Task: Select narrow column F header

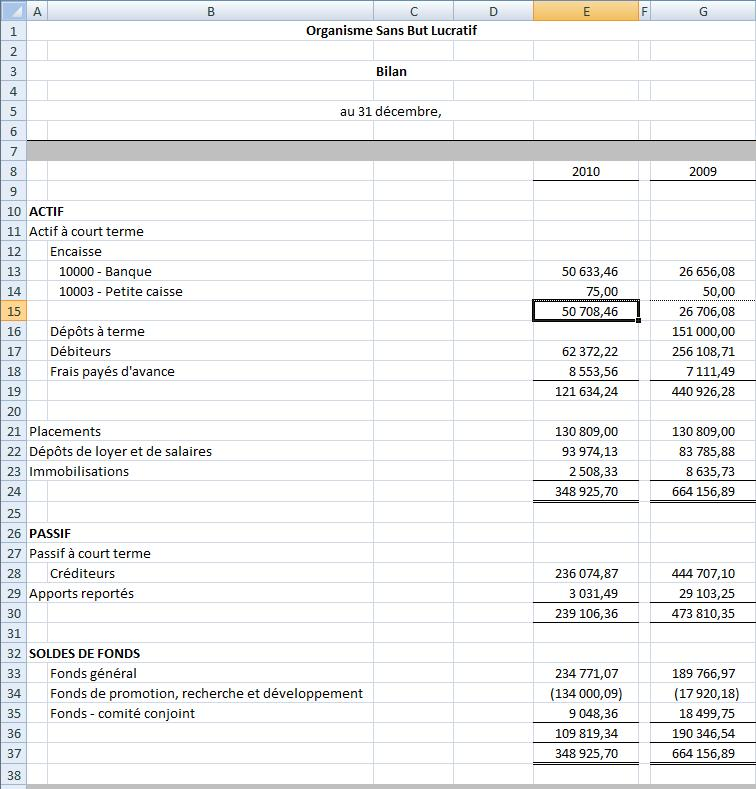Action: (644, 11)
